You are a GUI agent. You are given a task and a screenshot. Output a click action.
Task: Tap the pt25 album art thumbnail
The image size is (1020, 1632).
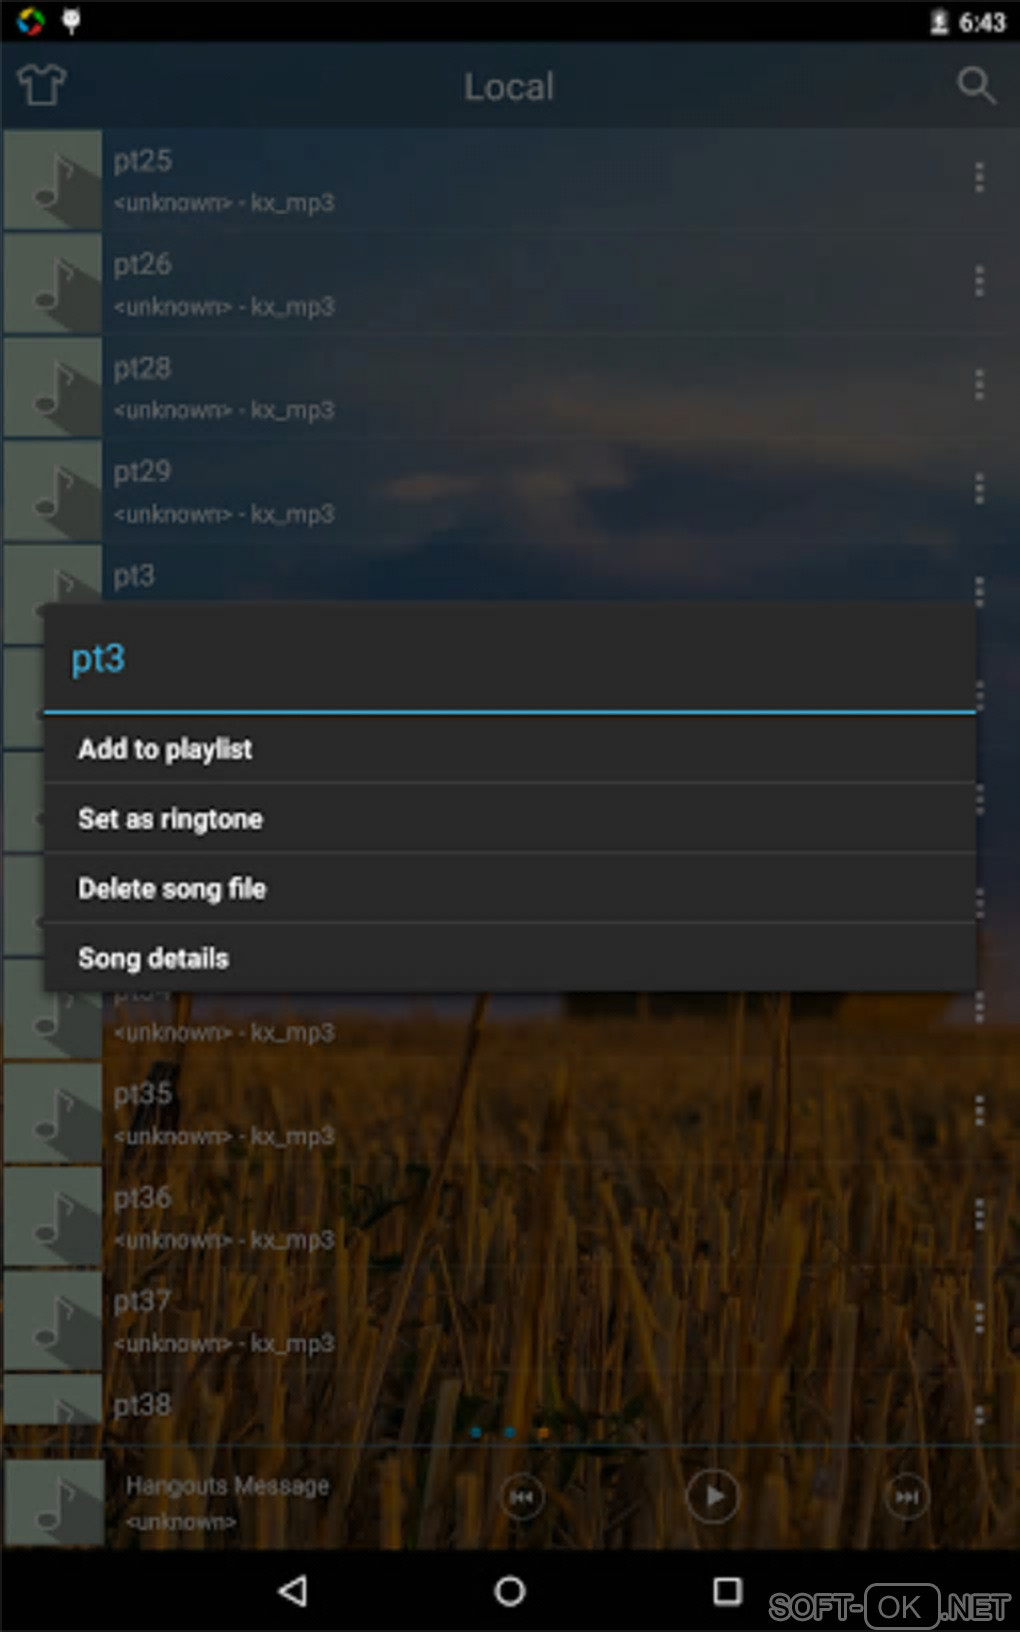point(52,180)
